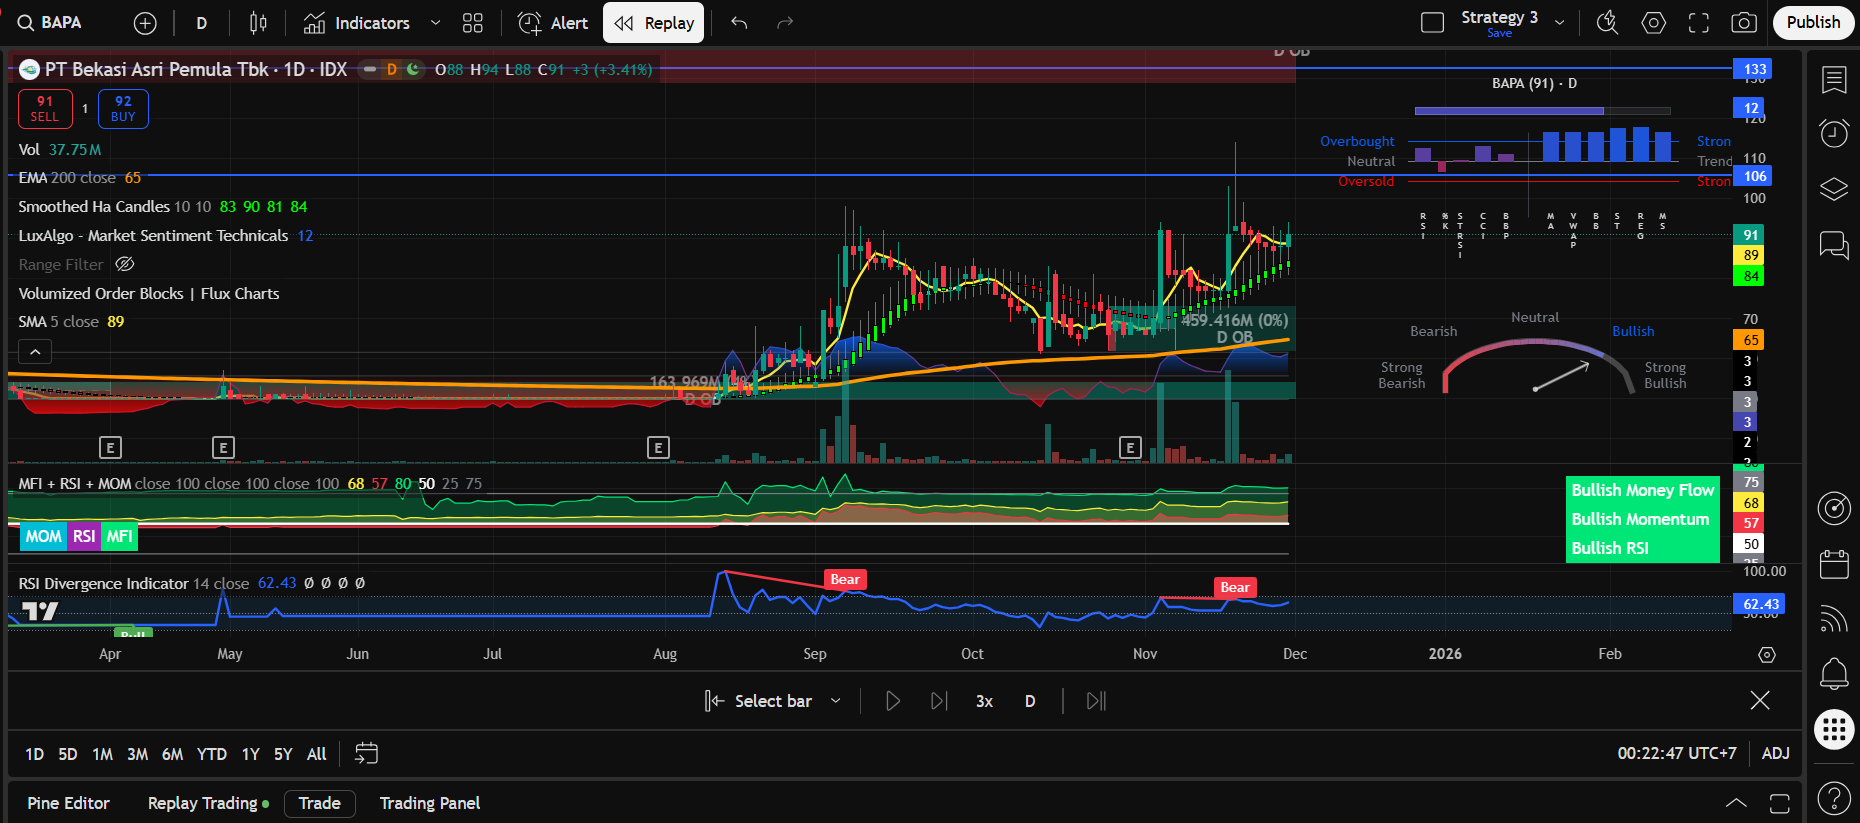Enter fullscreen mode icon
Screen dimensions: 1860x823
1699,23
